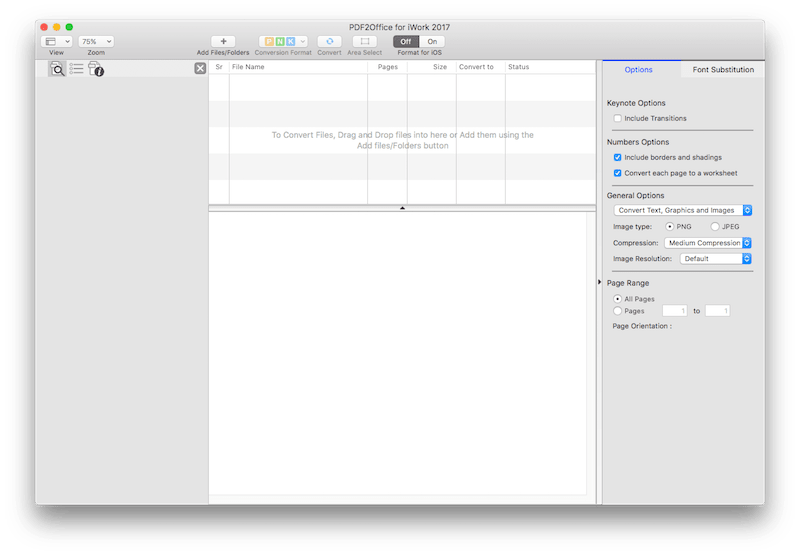
Task: Collapse the options panel with side arrow
Action: pyautogui.click(x=599, y=282)
